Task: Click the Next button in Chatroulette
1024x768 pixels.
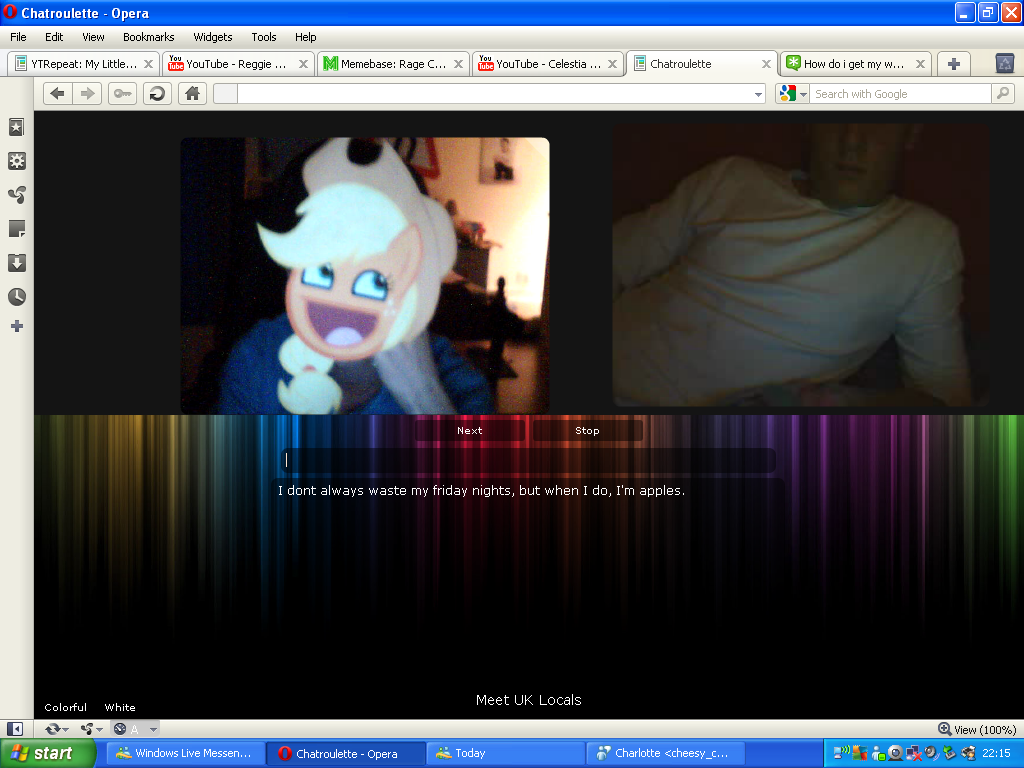Action: (x=470, y=430)
